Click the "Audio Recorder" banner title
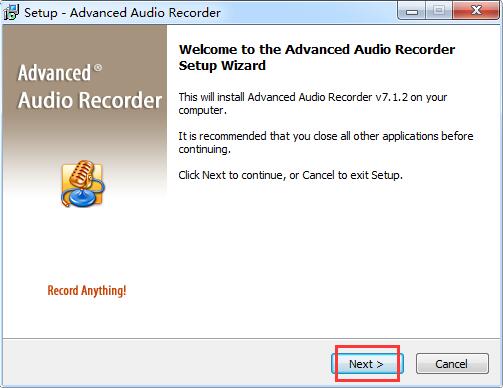Viewport: 503px width, 388px height. coord(90,100)
